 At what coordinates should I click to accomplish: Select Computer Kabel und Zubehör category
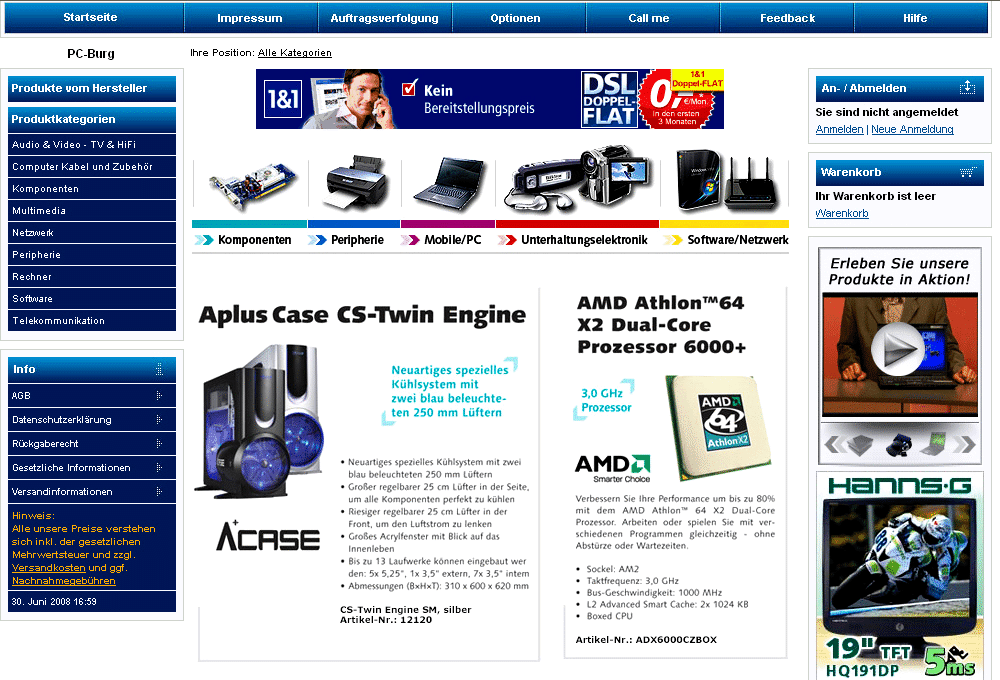click(92, 166)
